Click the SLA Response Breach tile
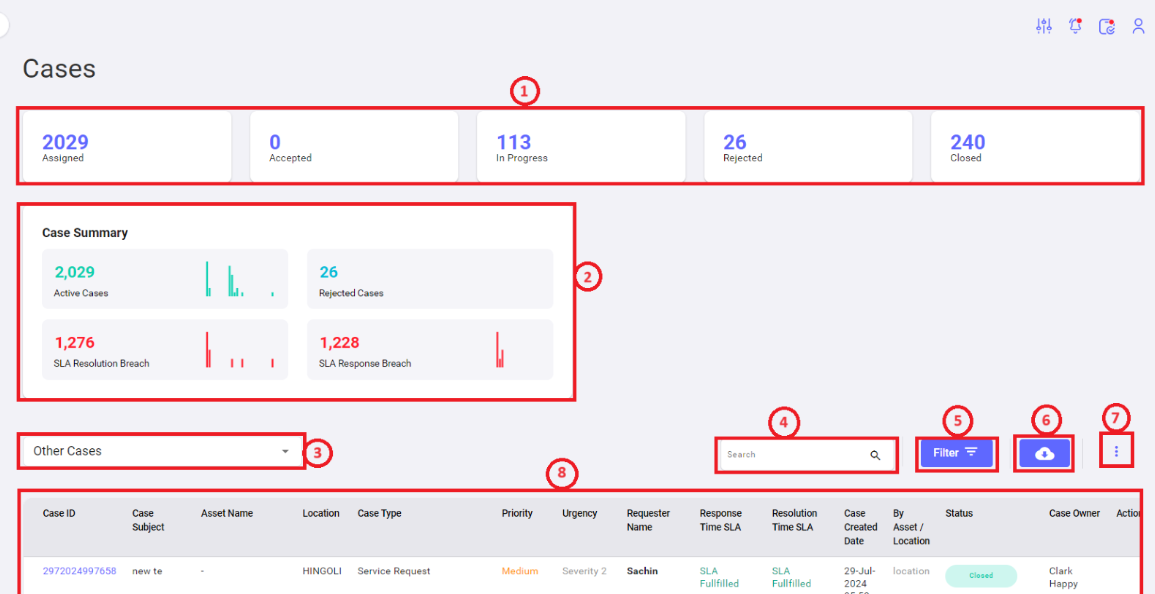The image size is (1155, 594). [429, 350]
